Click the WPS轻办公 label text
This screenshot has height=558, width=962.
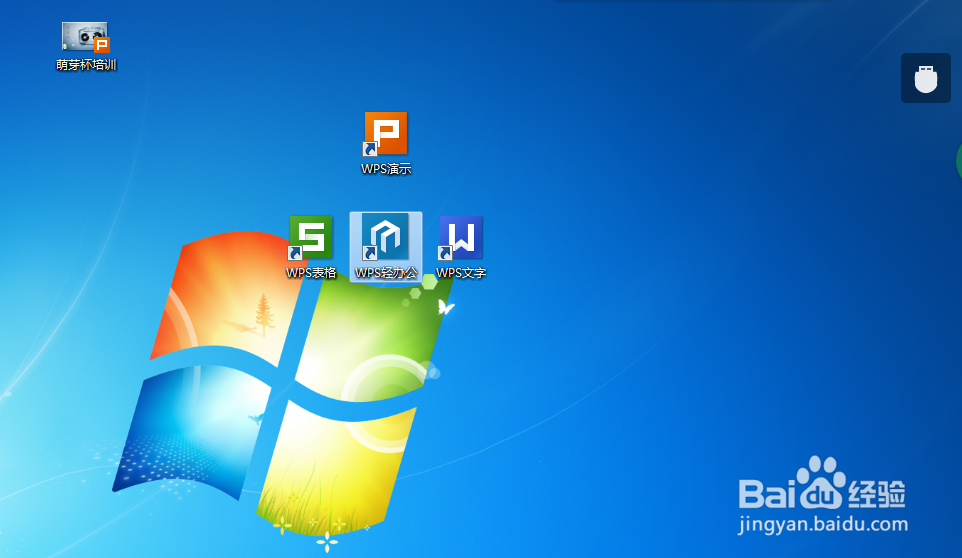[386, 273]
